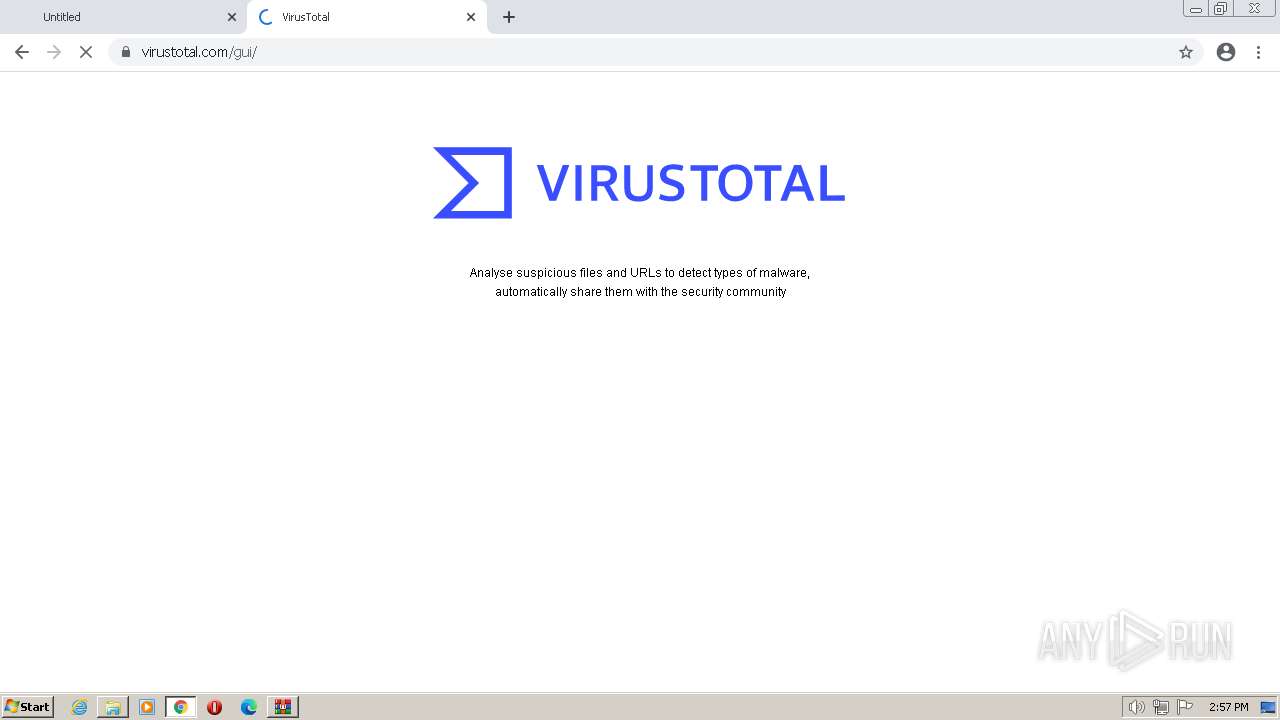Viewport: 1280px width, 720px height.
Task: Launch Internet Explorer from taskbar
Action: tap(79, 707)
